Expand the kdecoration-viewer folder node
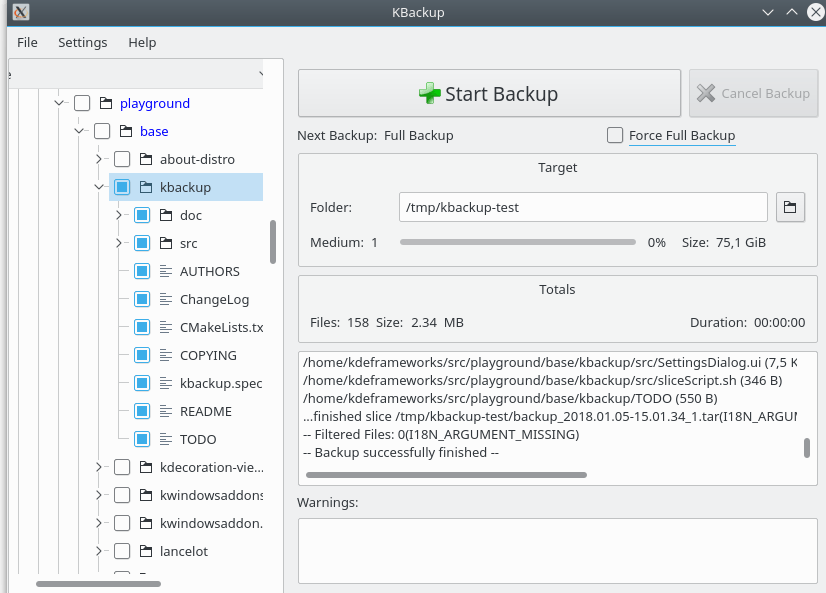826x593 pixels. click(99, 467)
